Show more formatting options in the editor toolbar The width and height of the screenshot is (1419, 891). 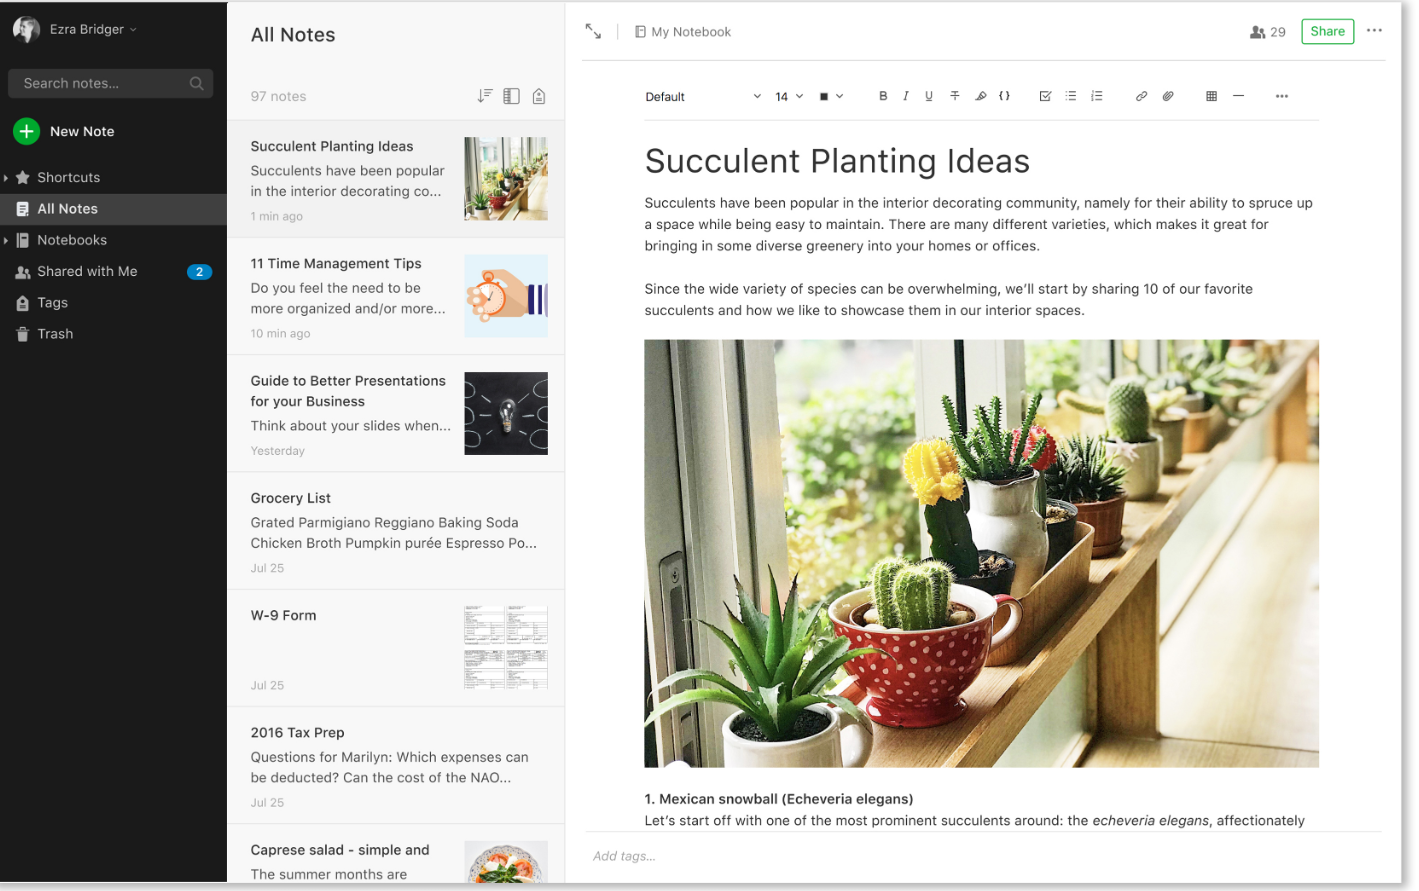coord(1282,96)
